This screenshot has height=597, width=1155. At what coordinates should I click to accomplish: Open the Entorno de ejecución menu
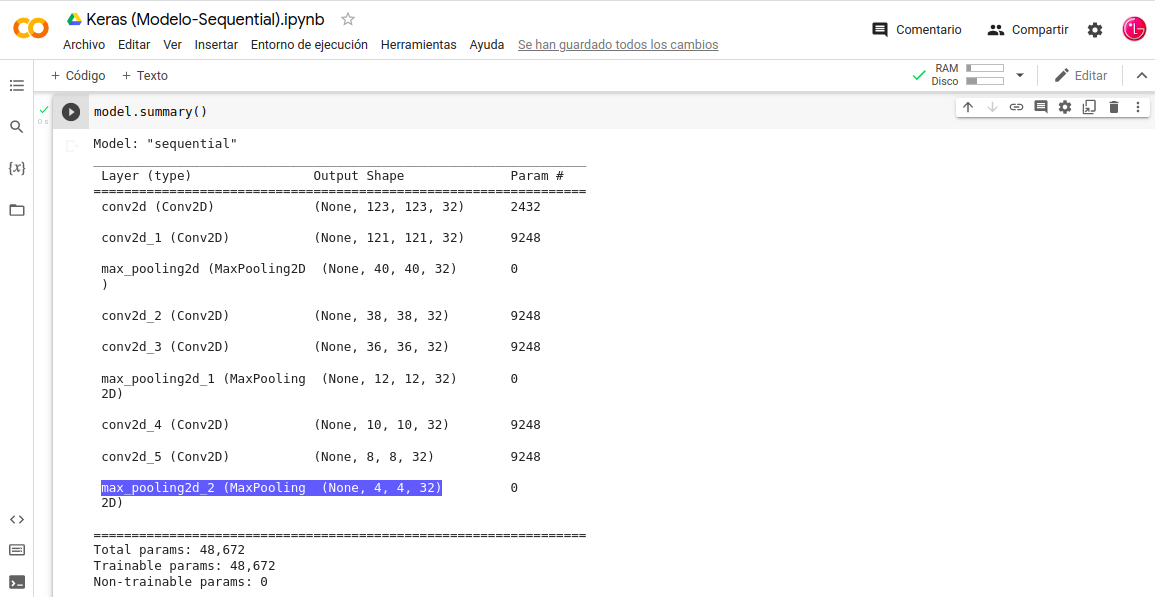click(309, 45)
